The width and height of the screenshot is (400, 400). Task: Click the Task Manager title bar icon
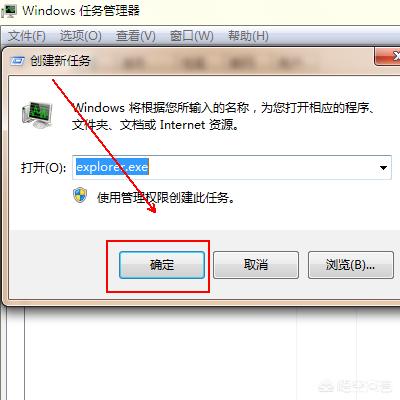coord(9,11)
